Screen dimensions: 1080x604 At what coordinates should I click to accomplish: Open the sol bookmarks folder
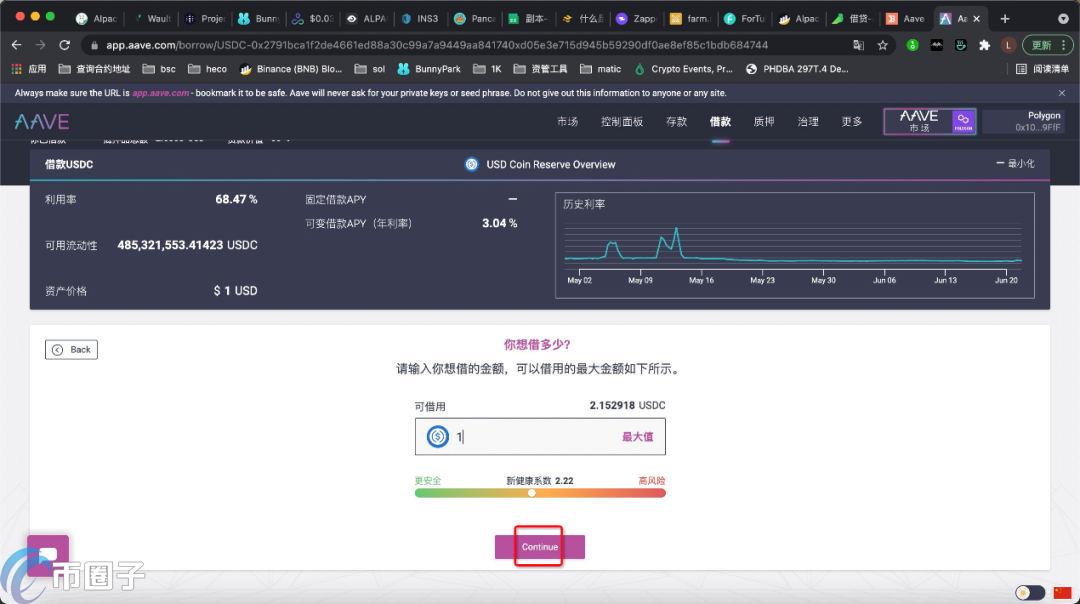coord(370,69)
